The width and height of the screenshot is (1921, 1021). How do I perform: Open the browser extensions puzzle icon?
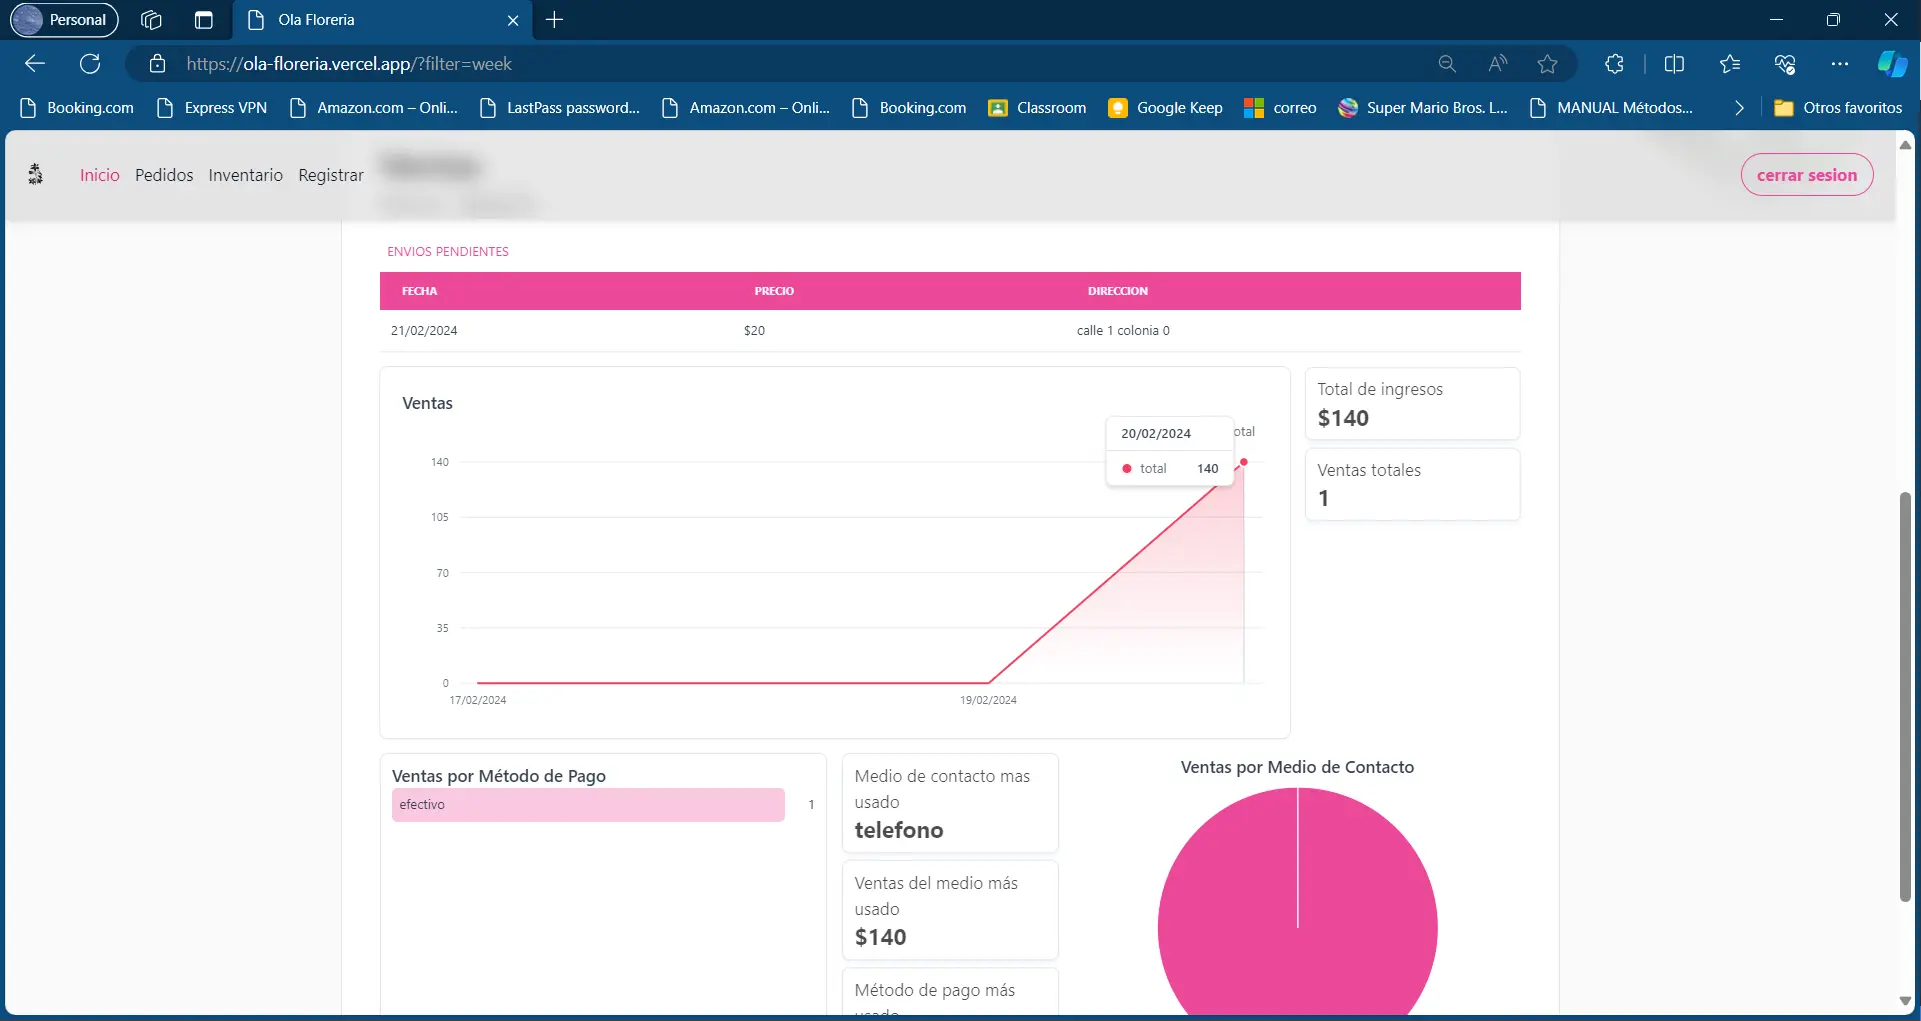click(x=1614, y=64)
